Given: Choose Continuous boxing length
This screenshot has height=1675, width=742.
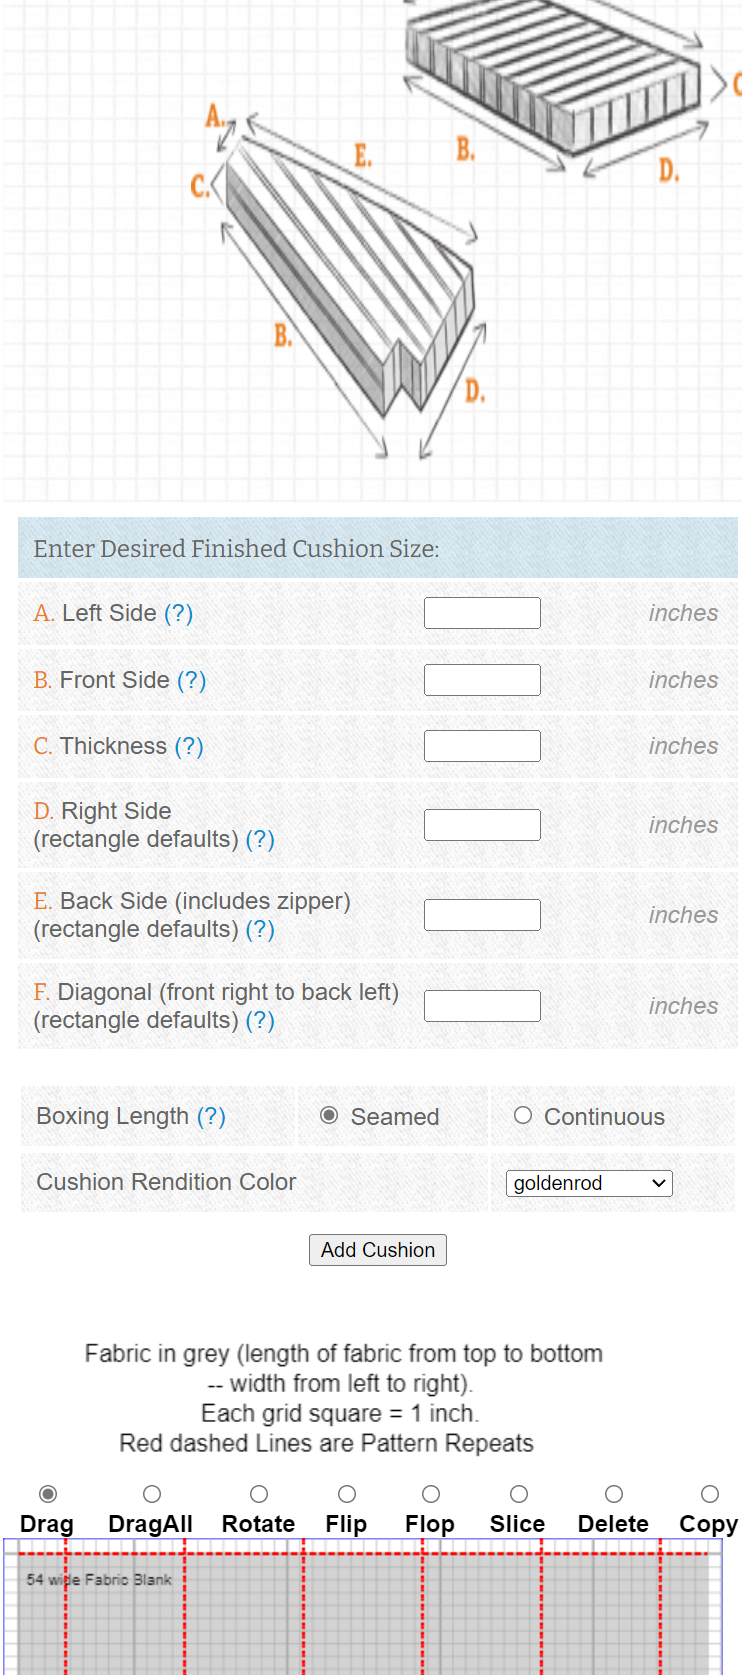Looking at the screenshot, I should 523,1115.
